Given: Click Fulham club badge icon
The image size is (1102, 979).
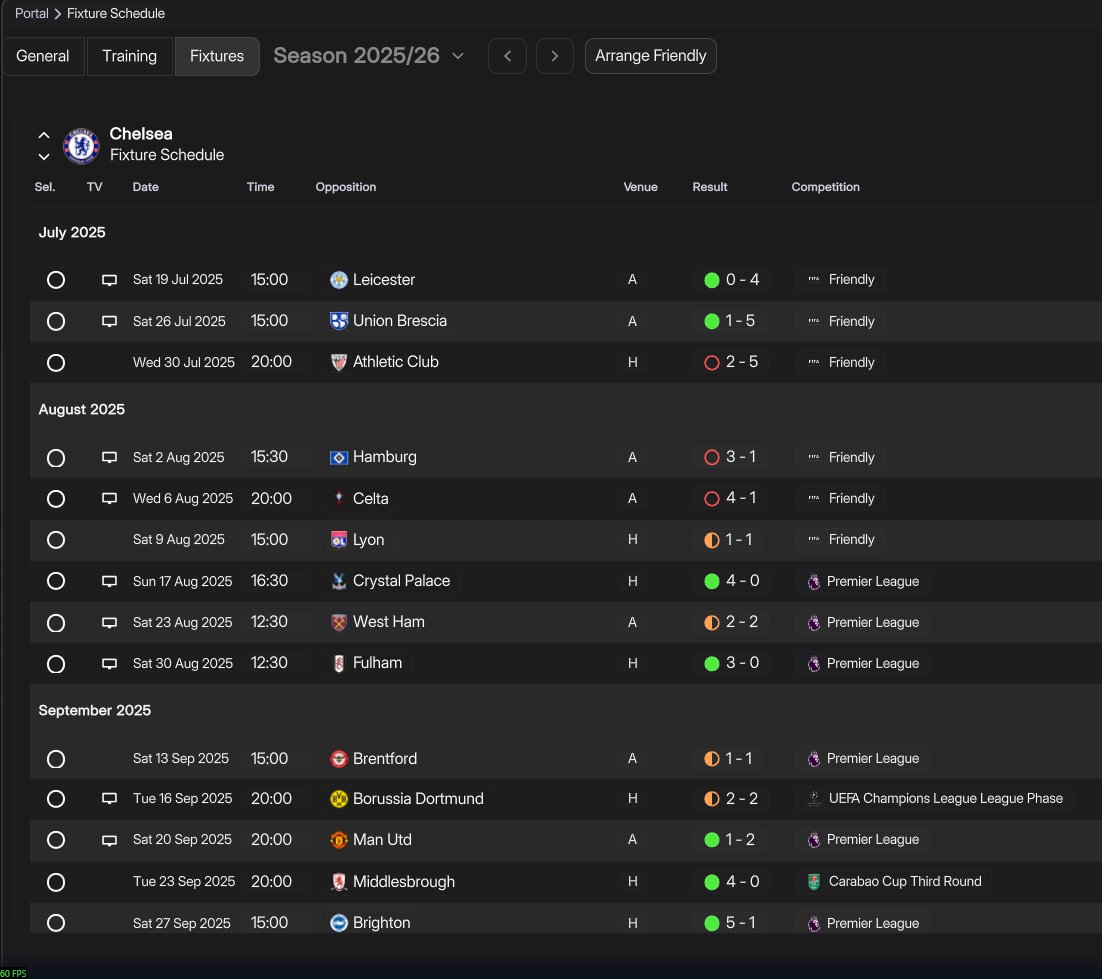Looking at the screenshot, I should pyautogui.click(x=339, y=663).
